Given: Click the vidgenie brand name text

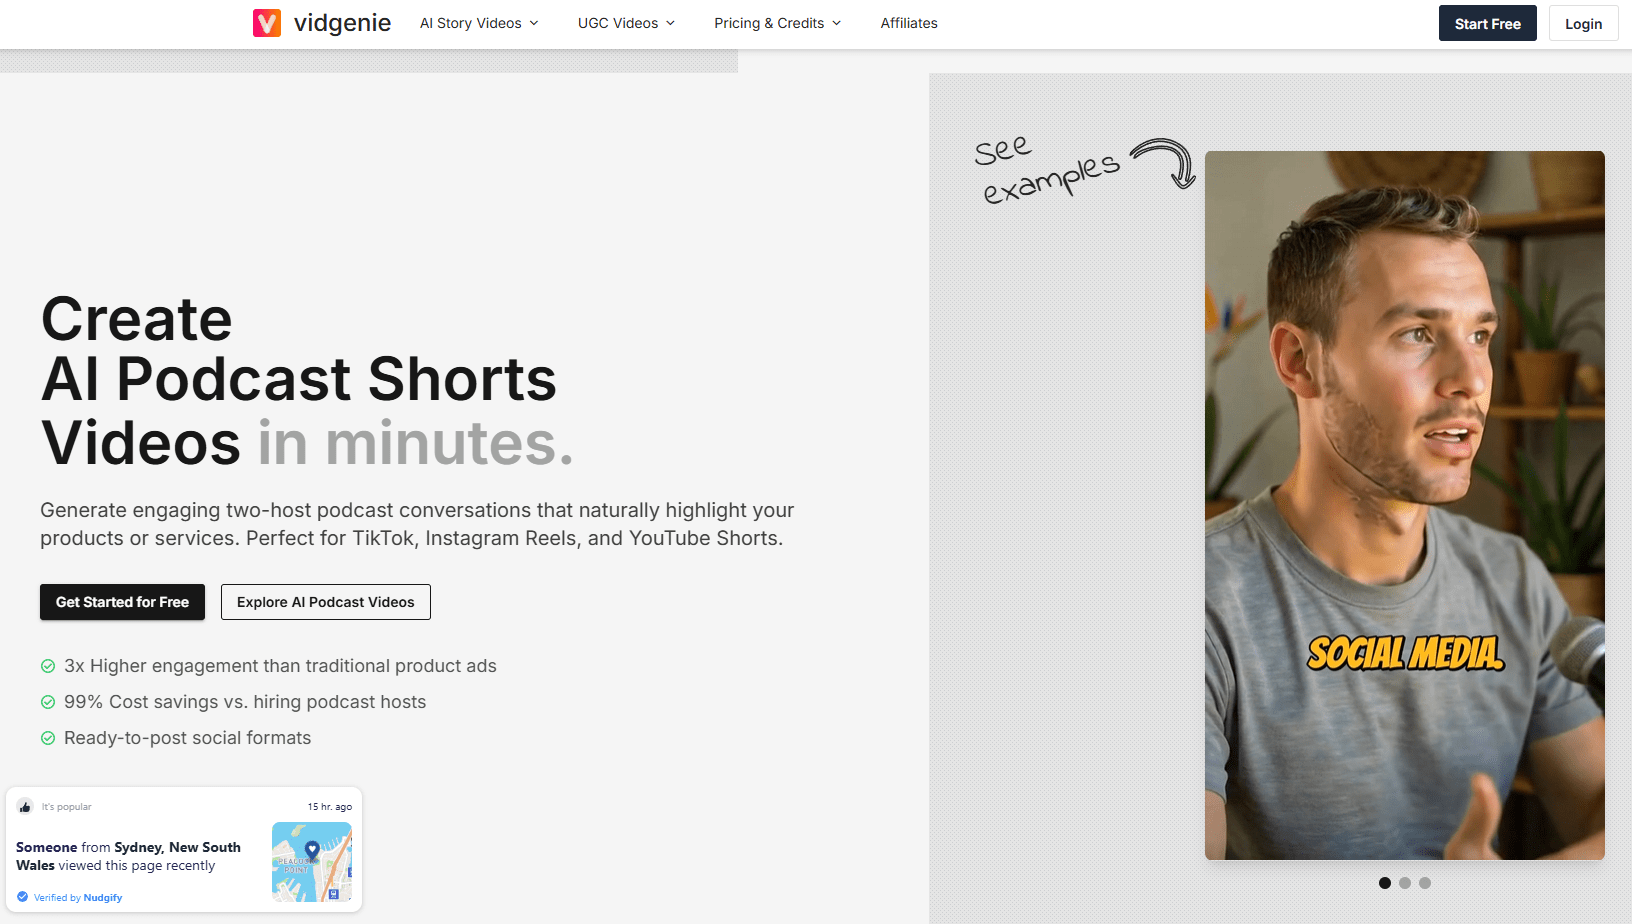Looking at the screenshot, I should (342, 23).
